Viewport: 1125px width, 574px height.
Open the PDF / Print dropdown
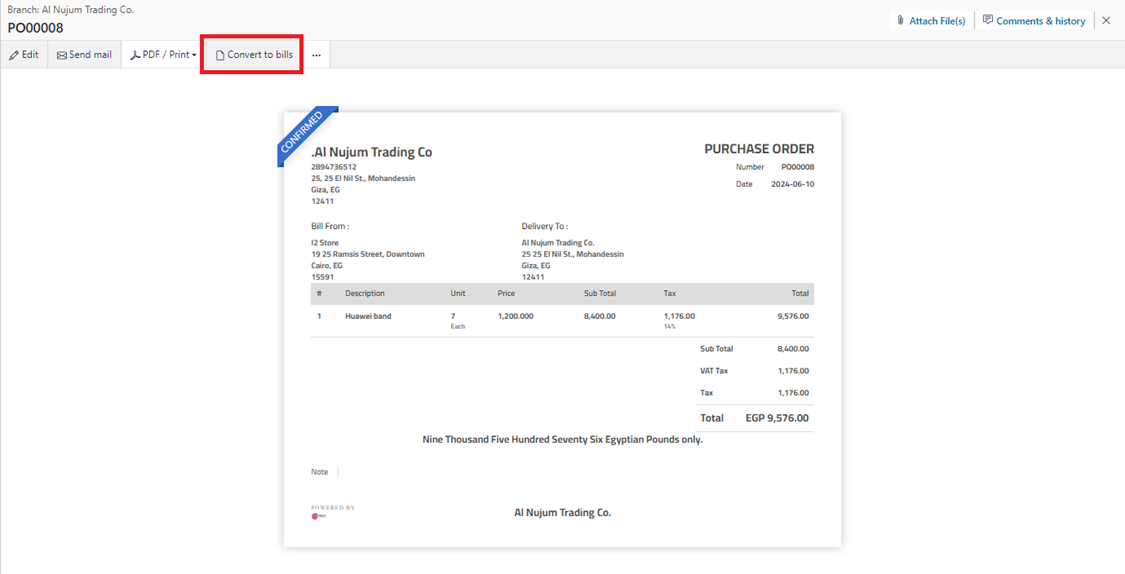pyautogui.click(x=163, y=55)
